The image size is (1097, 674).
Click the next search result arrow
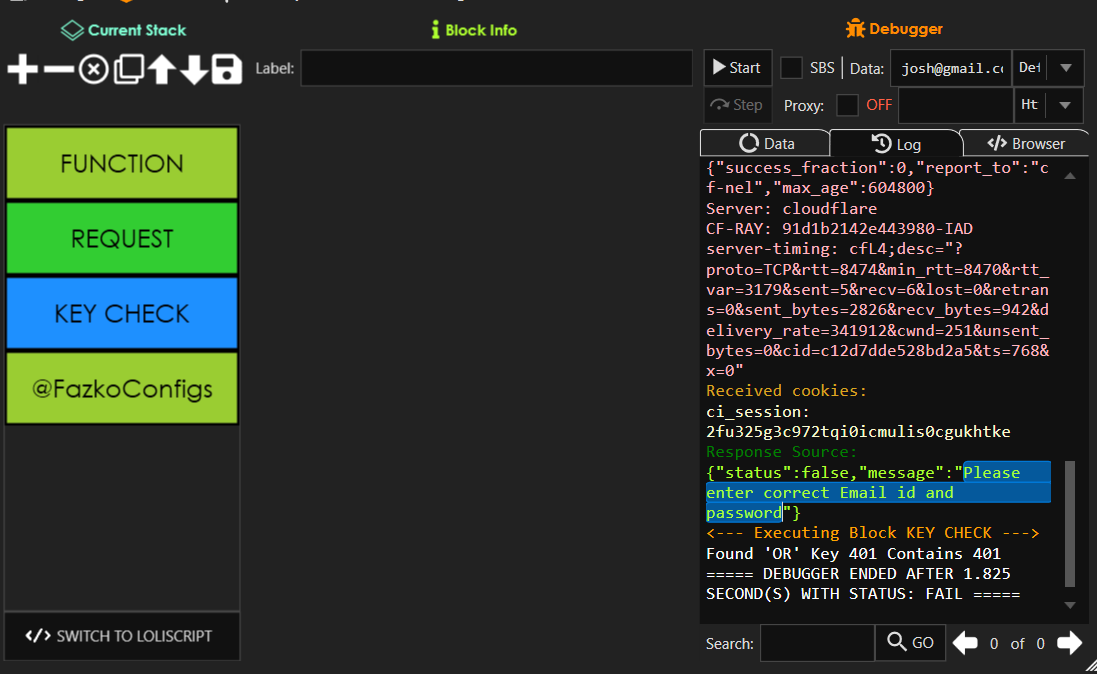coord(1069,643)
